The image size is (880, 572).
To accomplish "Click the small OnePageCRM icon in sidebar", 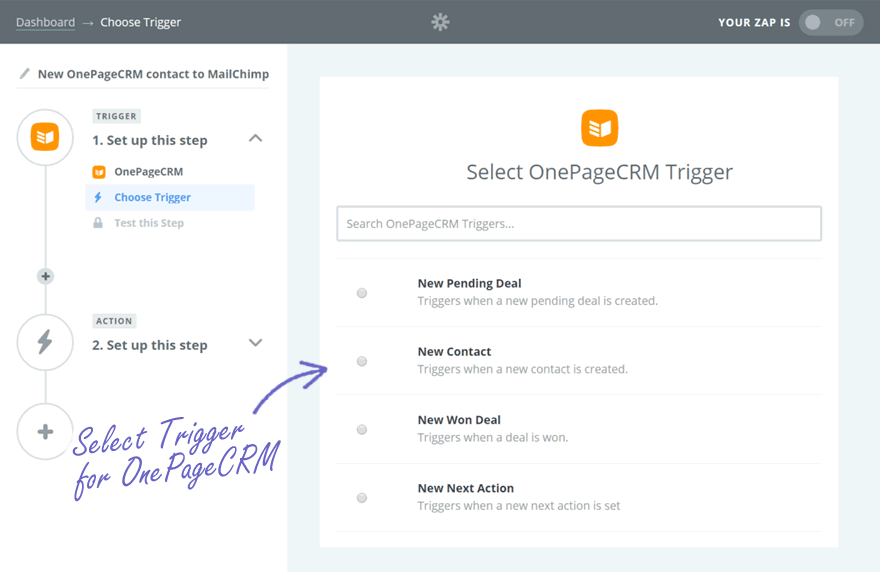I will tap(99, 172).
